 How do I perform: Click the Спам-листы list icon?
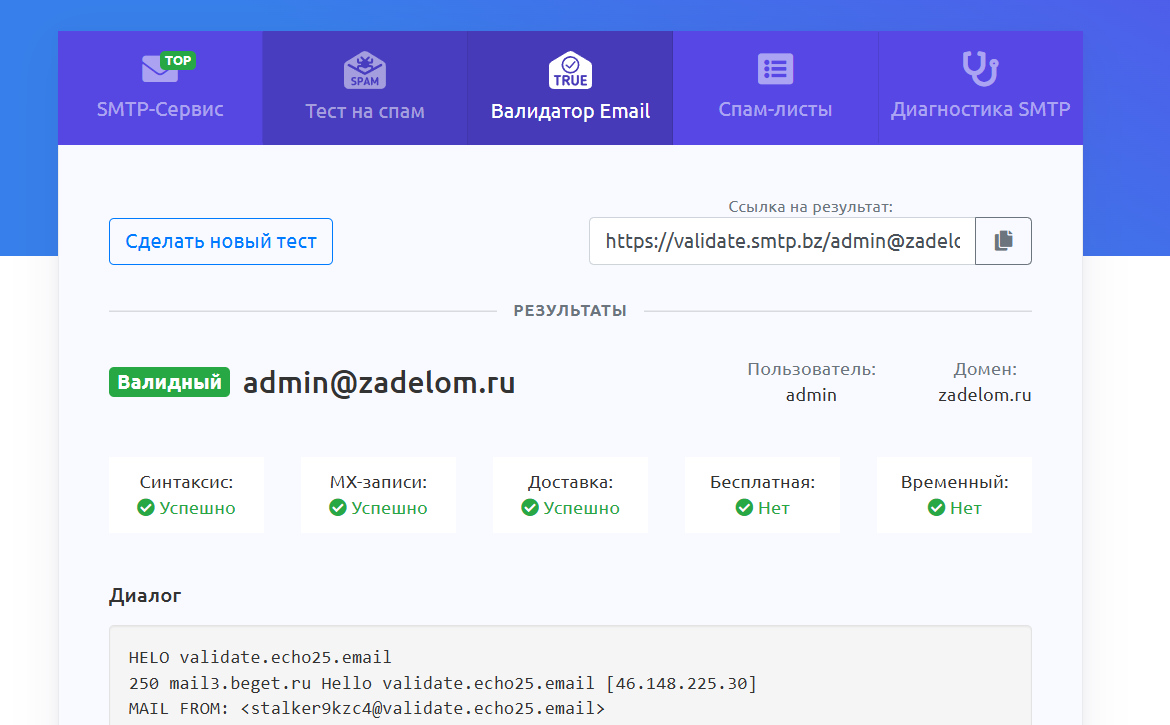tap(775, 69)
